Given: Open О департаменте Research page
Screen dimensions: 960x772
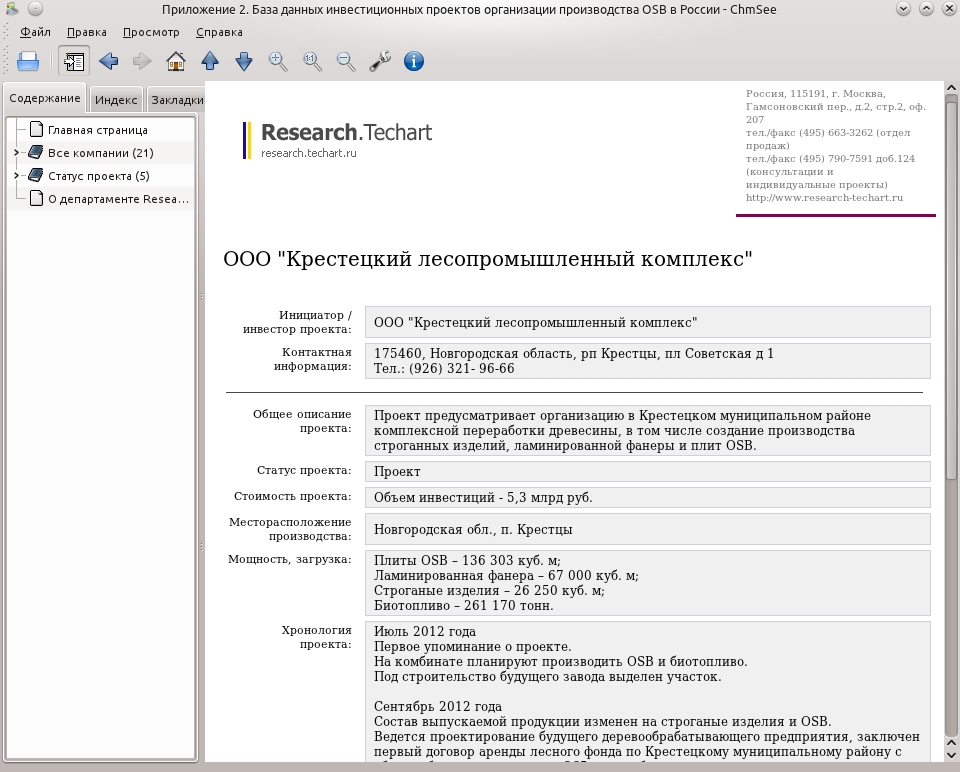Looking at the screenshot, I should (x=119, y=199).
